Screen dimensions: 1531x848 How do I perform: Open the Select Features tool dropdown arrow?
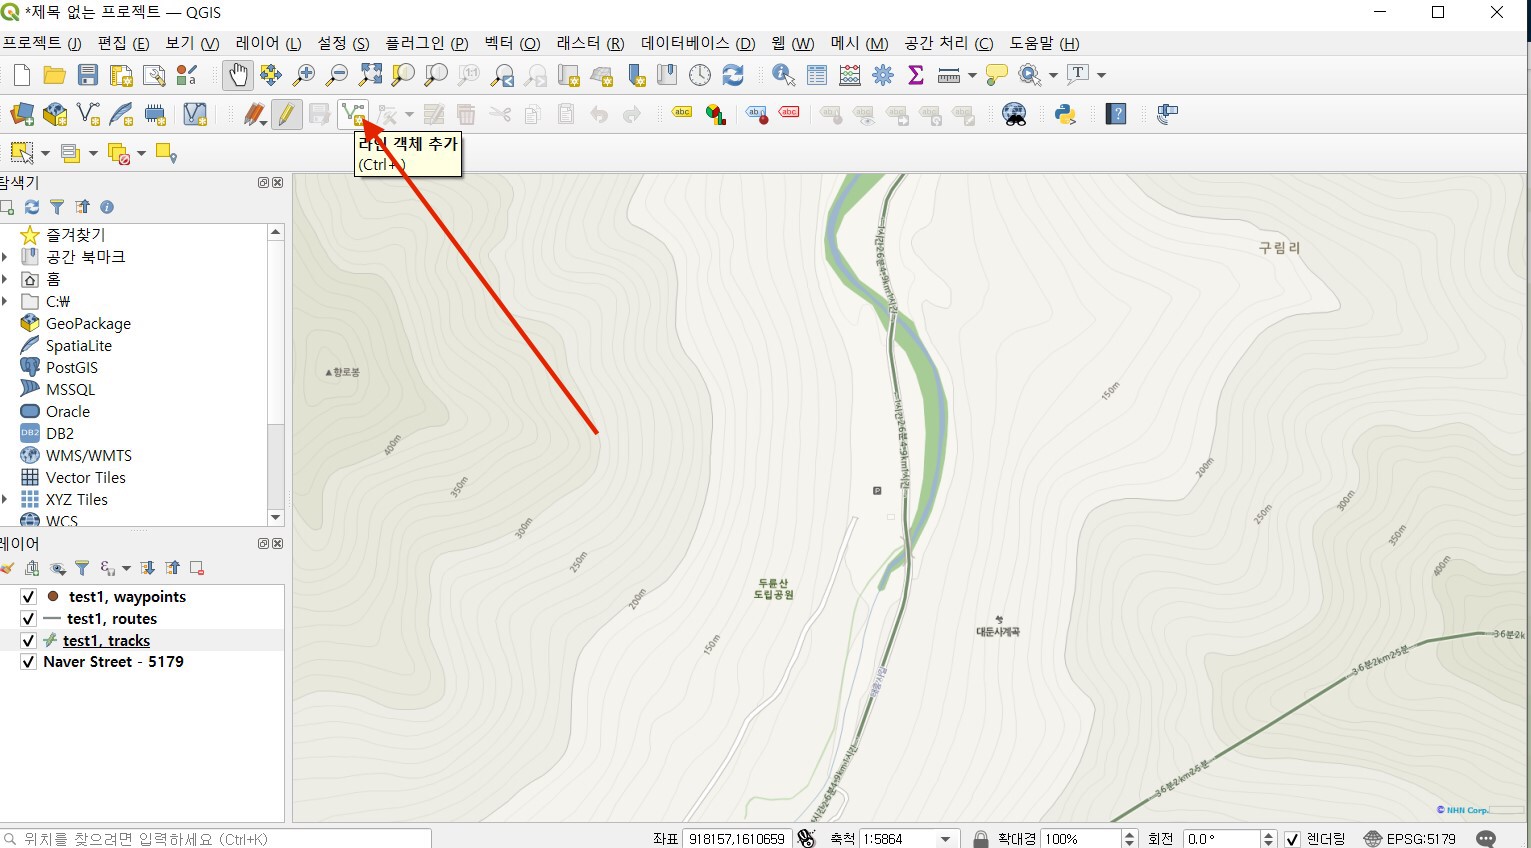tap(45, 154)
